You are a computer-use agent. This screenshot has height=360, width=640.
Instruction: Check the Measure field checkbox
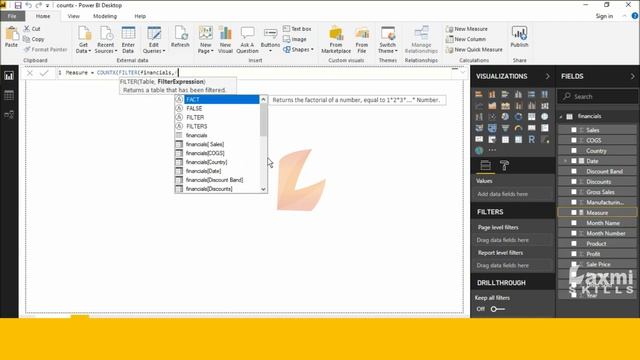pyautogui.click(x=574, y=213)
